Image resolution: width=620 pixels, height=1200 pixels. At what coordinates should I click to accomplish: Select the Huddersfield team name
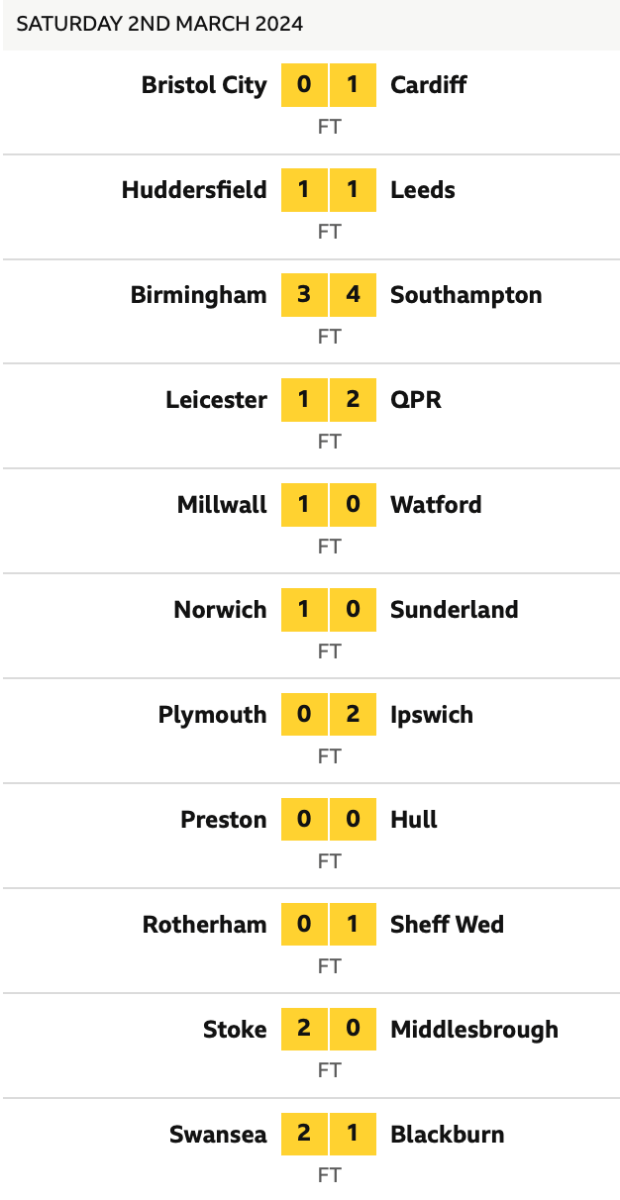[194, 190]
